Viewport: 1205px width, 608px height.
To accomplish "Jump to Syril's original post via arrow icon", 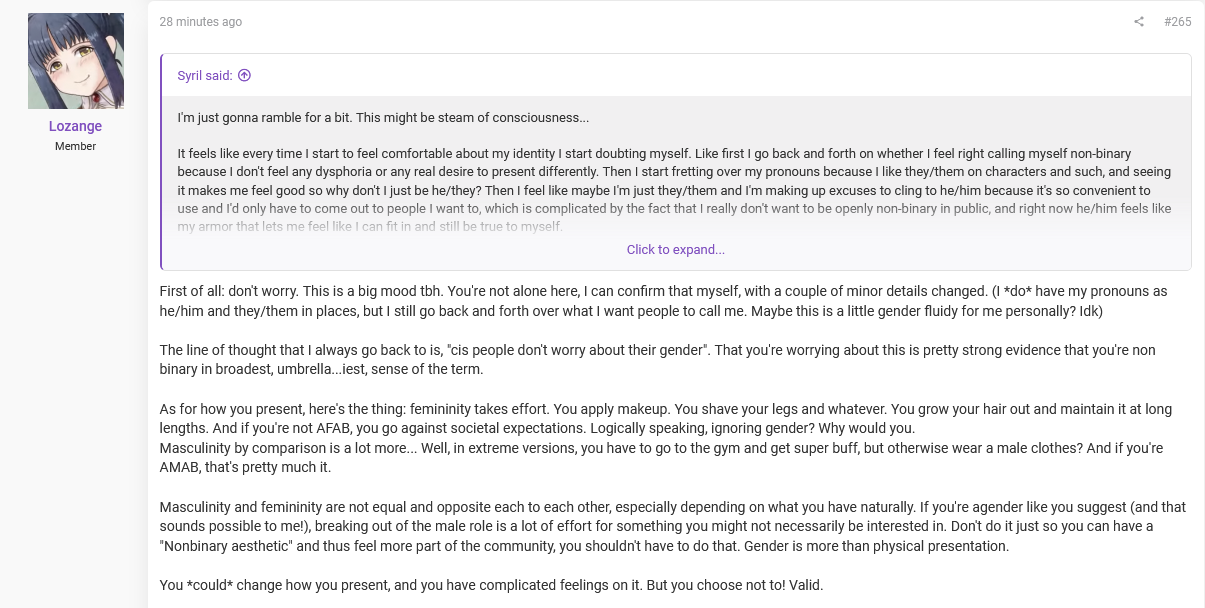I will [244, 75].
